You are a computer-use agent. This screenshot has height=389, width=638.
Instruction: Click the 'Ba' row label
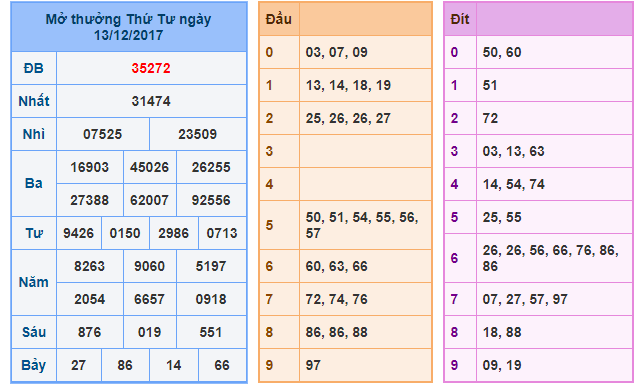click(x=34, y=184)
